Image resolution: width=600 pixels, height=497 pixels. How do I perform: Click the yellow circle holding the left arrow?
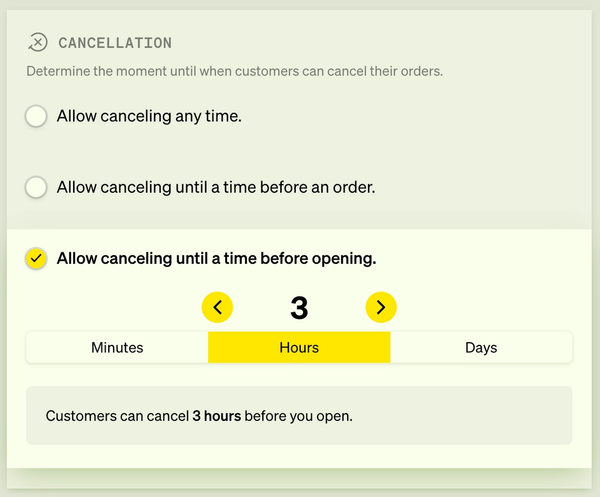coord(217,307)
